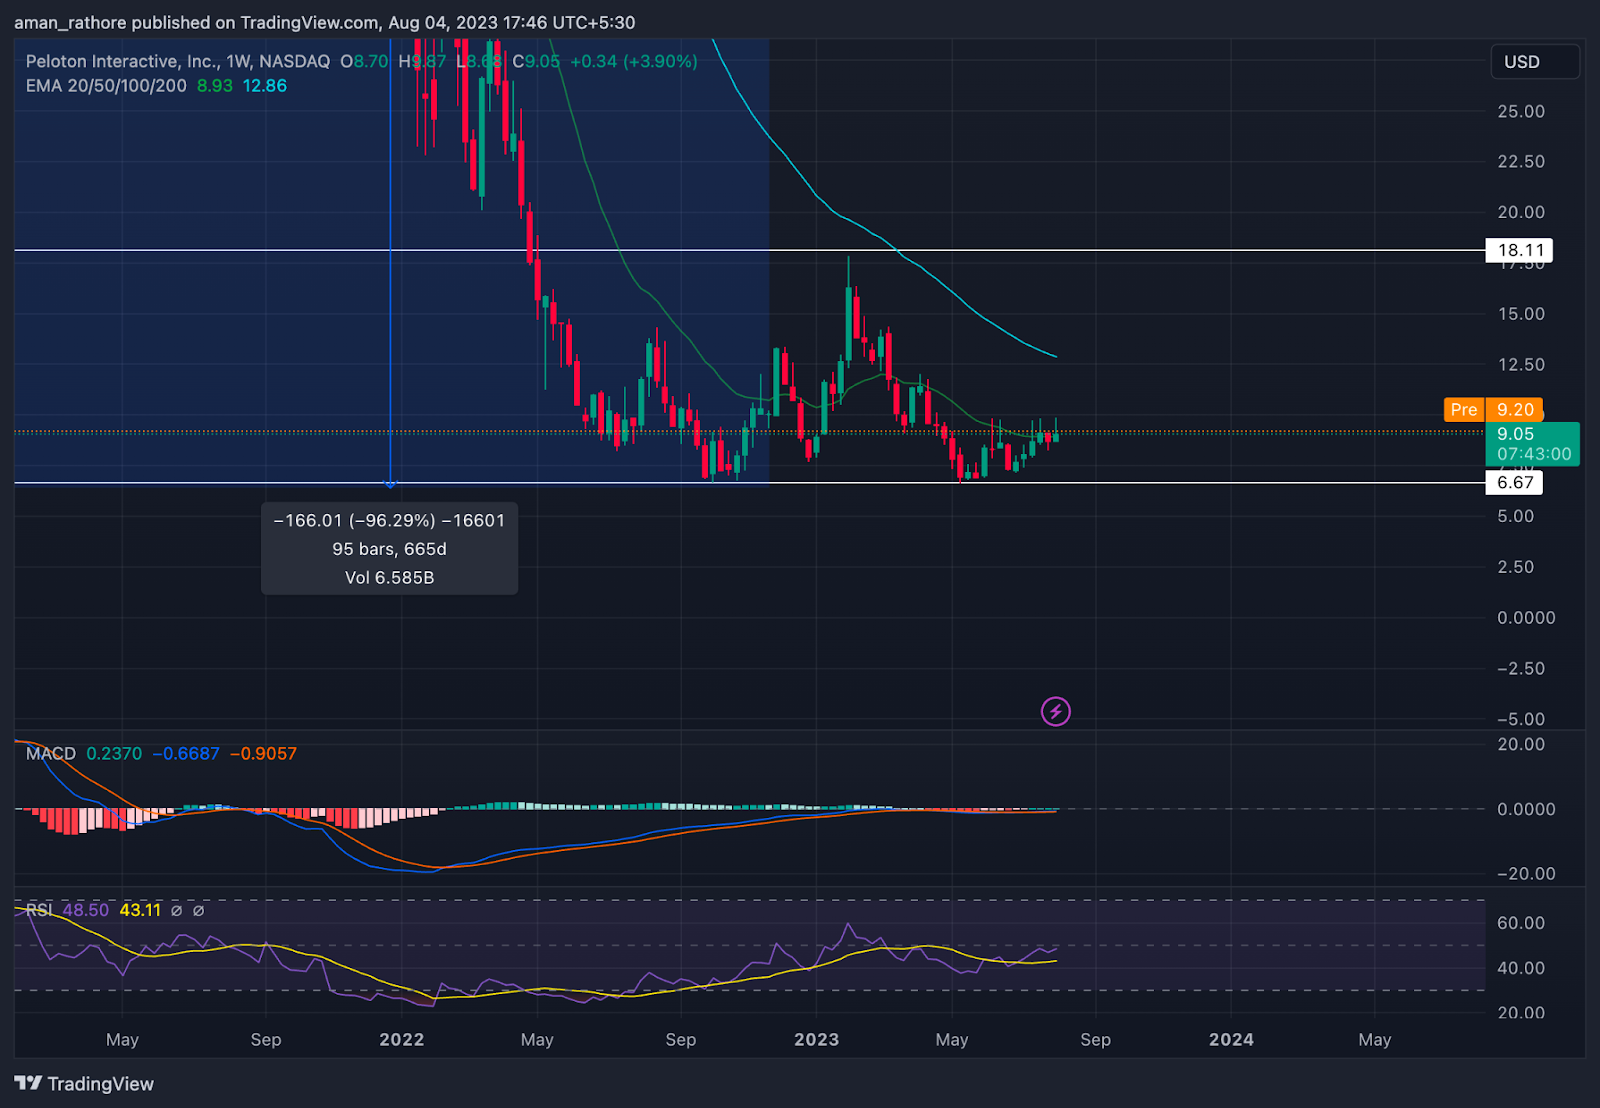Image resolution: width=1600 pixels, height=1108 pixels.
Task: Click the purple lightning bolt event icon
Action: click(1056, 711)
